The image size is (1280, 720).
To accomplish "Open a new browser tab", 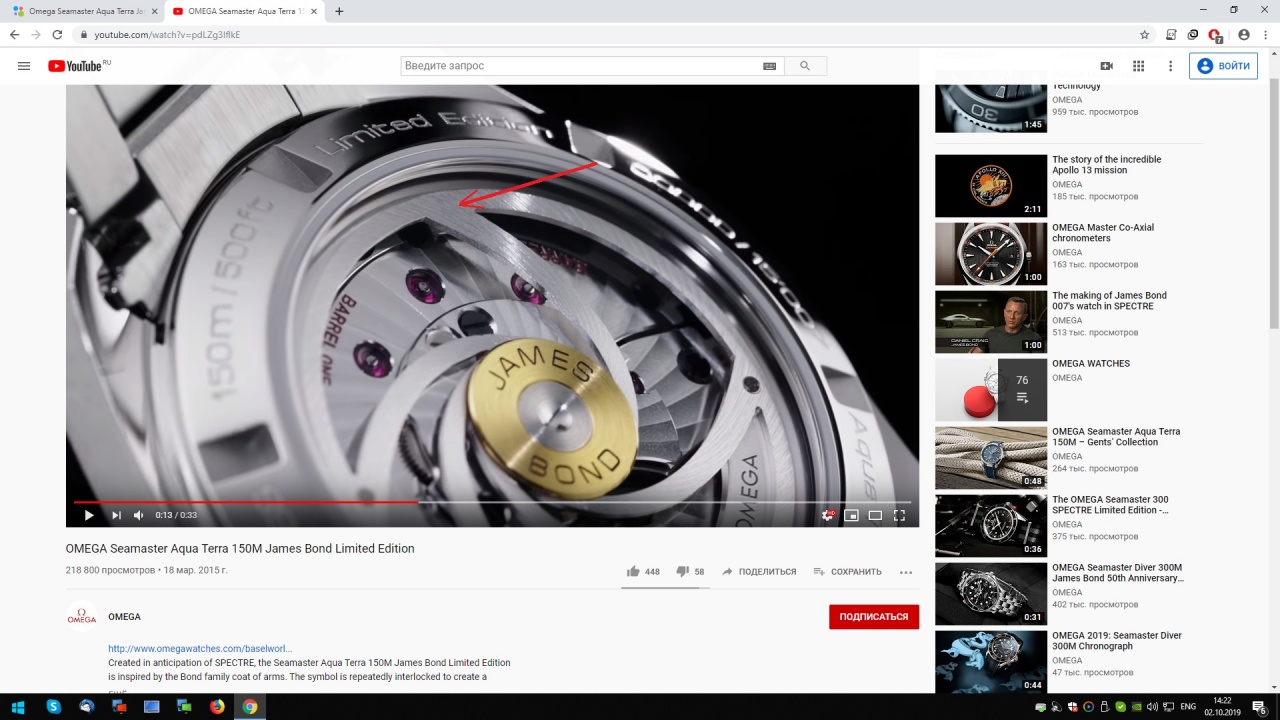I will (x=339, y=11).
